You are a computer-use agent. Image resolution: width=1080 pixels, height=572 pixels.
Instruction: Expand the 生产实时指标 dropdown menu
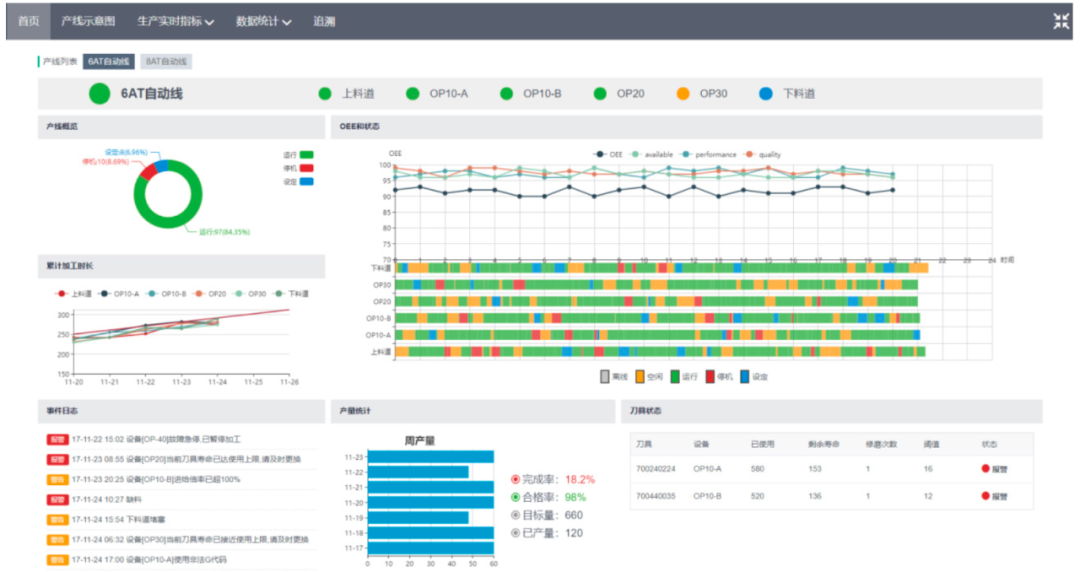[x=175, y=21]
